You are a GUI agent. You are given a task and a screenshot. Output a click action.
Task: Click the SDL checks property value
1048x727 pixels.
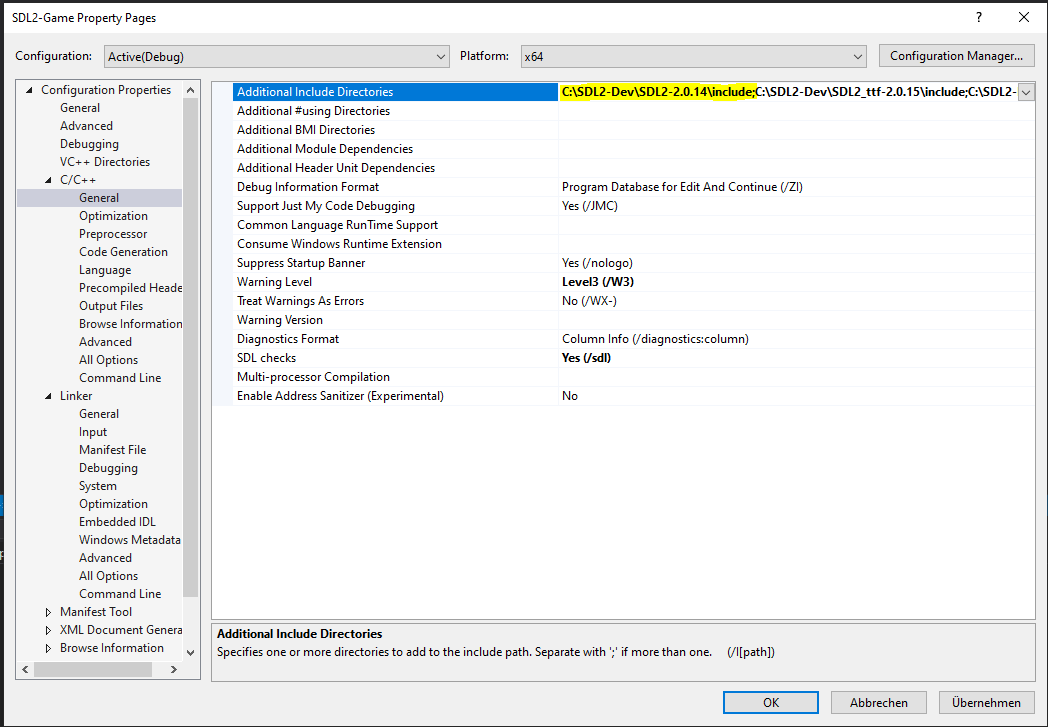(586, 358)
